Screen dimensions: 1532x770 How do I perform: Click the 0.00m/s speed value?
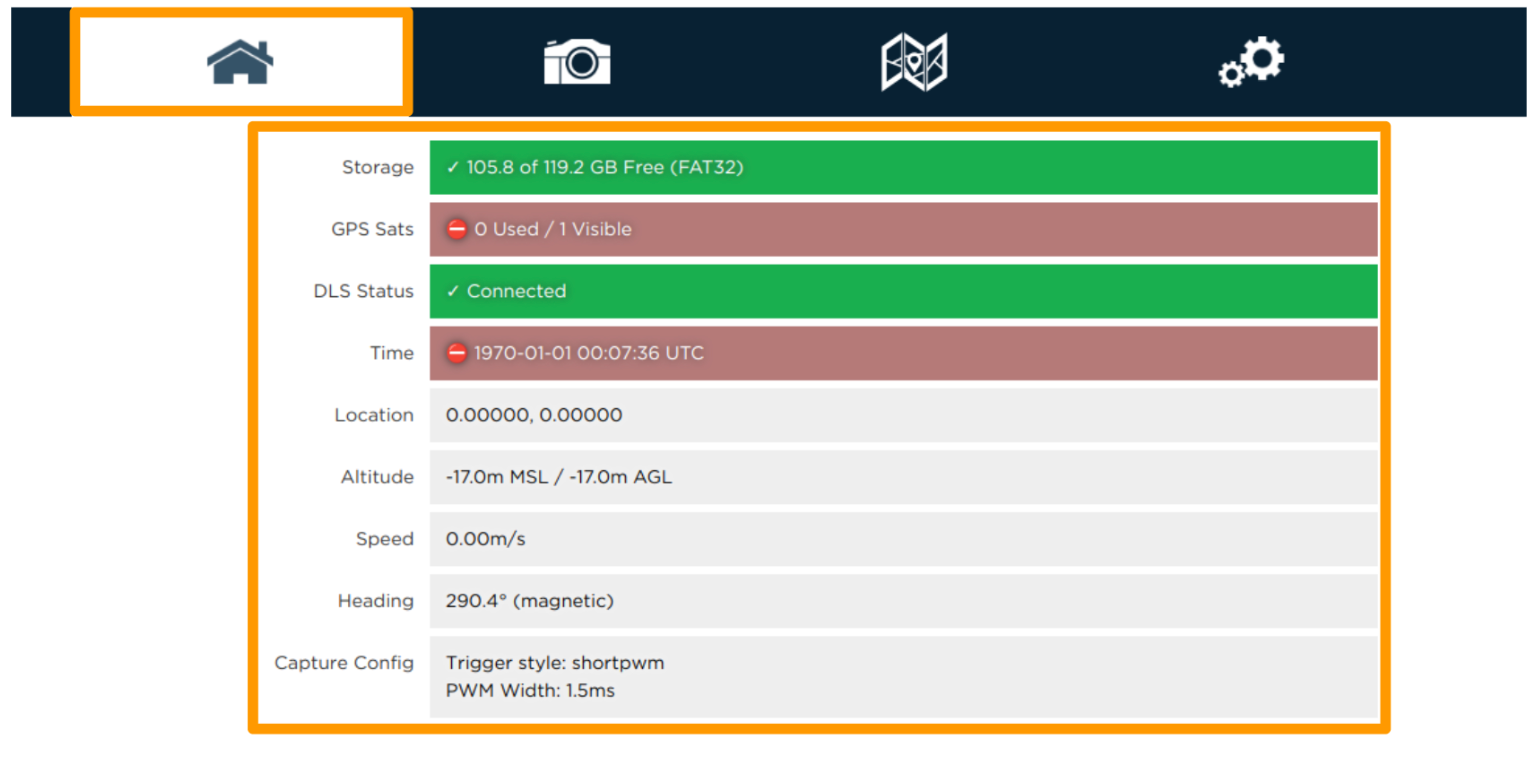tap(485, 539)
